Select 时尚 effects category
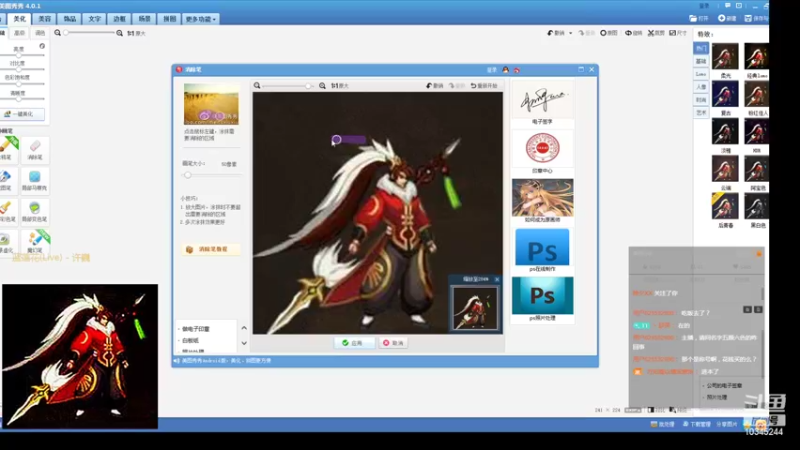Image resolution: width=800 pixels, height=450 pixels. click(701, 100)
